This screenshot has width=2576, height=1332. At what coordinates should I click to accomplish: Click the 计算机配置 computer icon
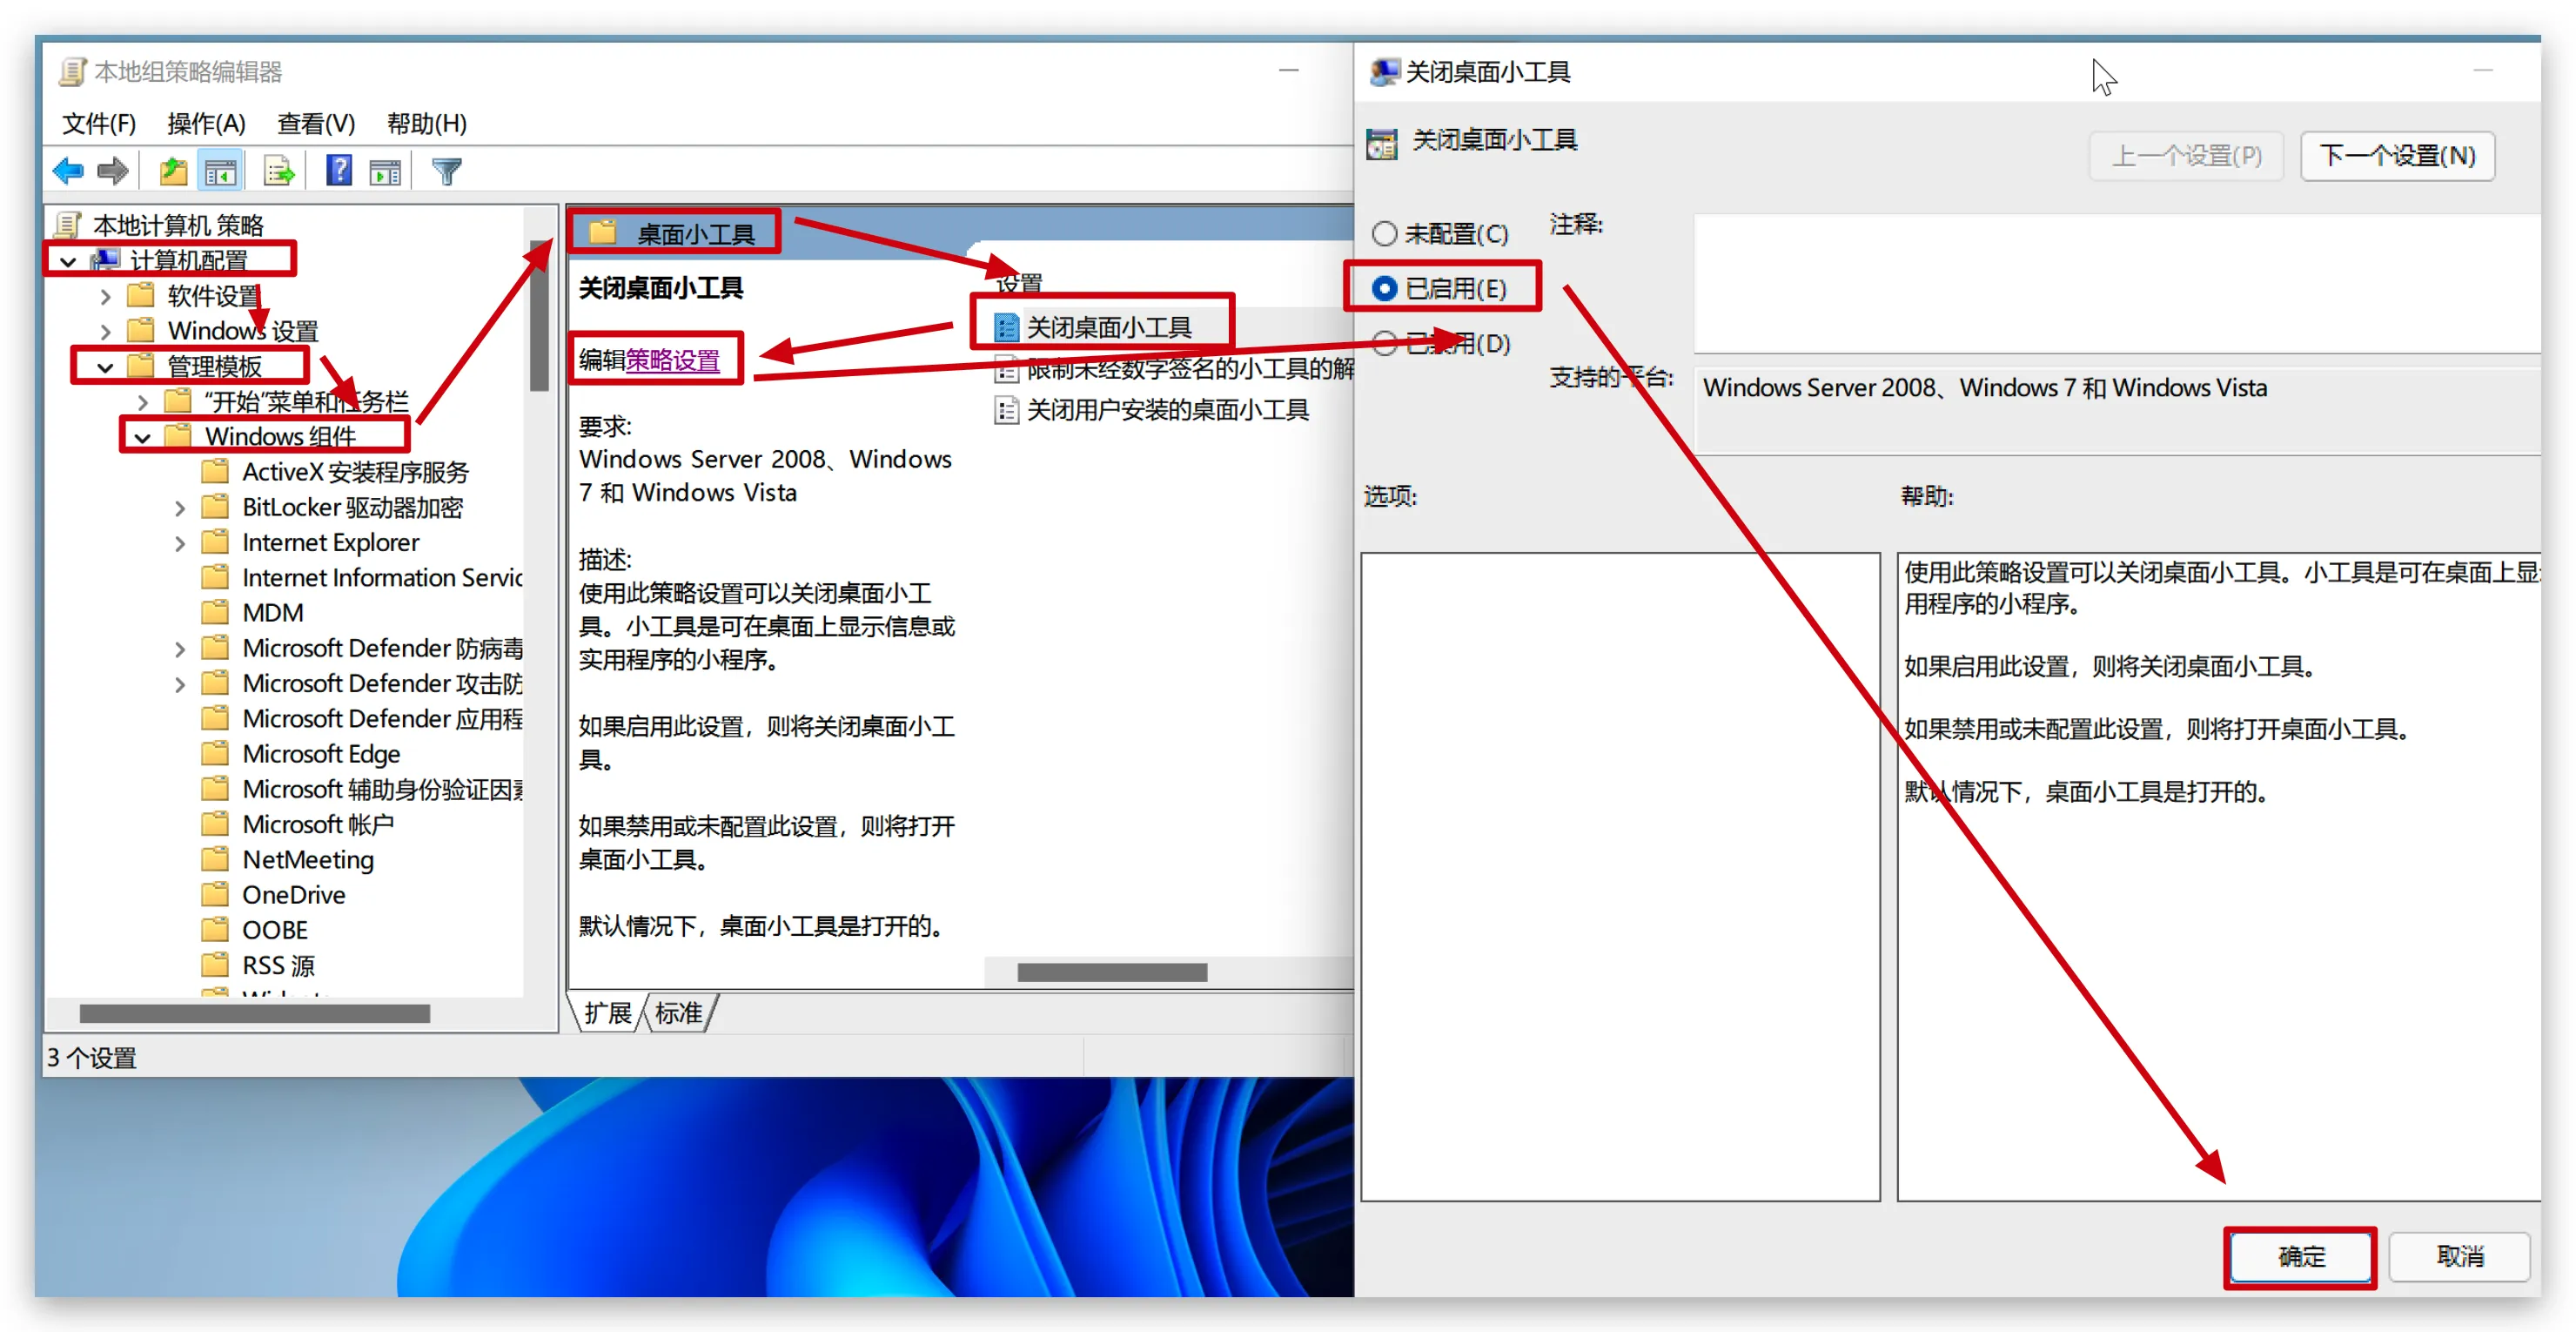[x=105, y=260]
